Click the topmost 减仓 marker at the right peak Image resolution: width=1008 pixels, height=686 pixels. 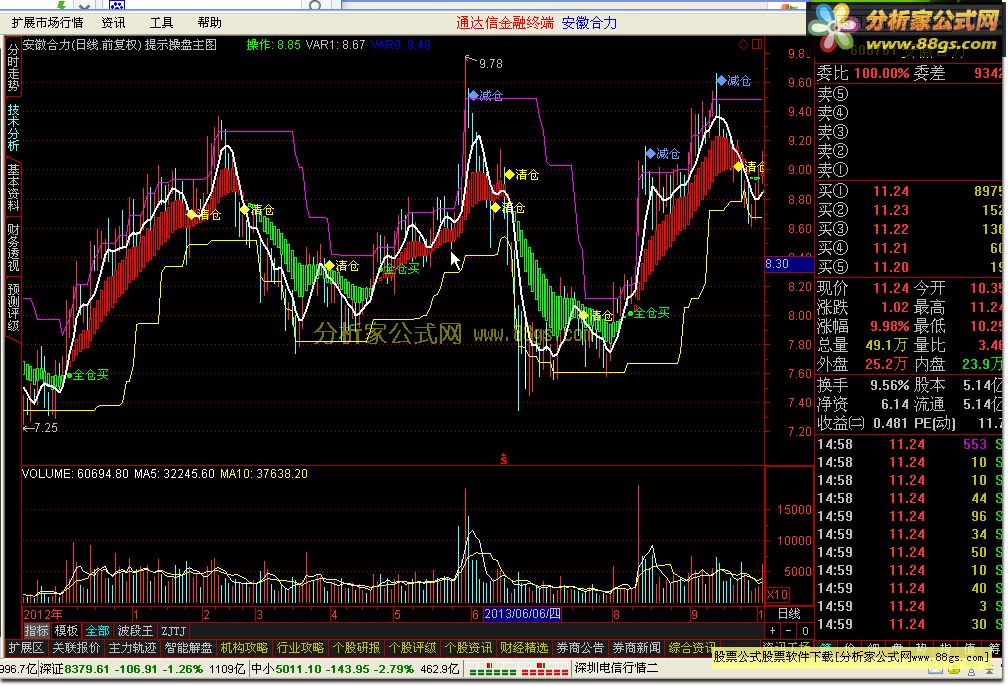[734, 80]
